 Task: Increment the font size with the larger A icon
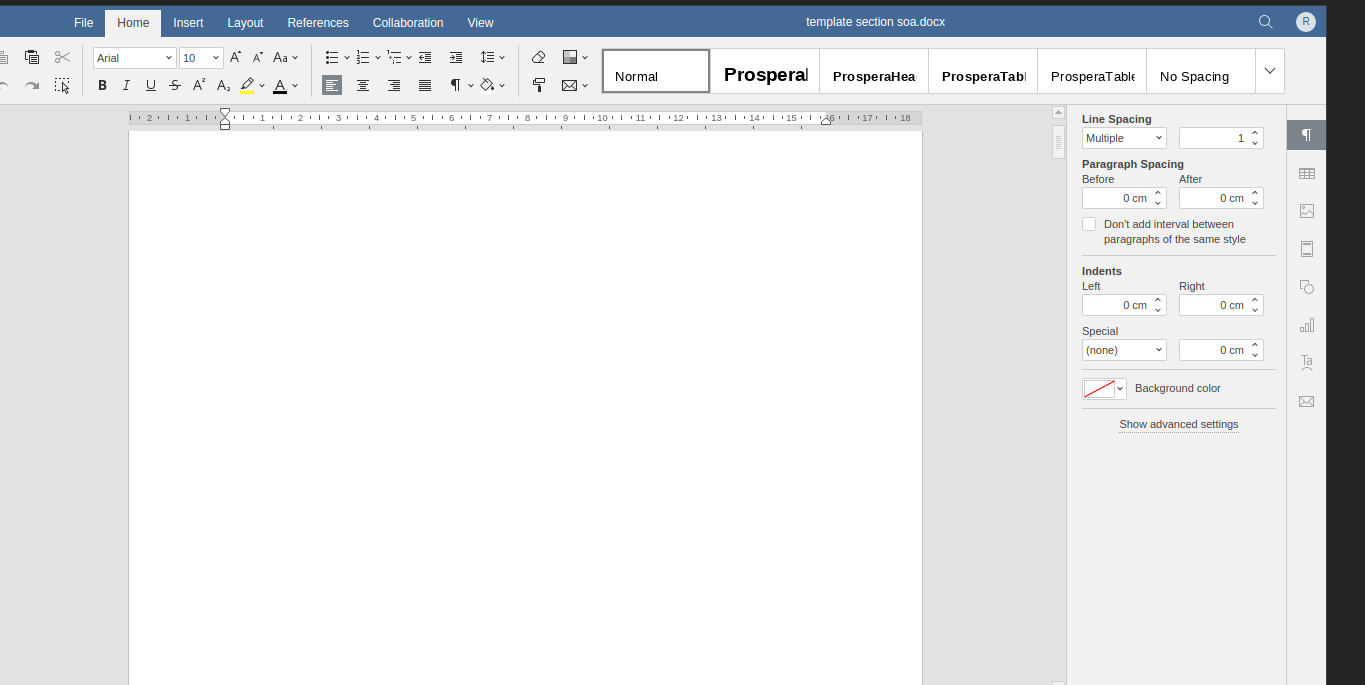coord(235,58)
